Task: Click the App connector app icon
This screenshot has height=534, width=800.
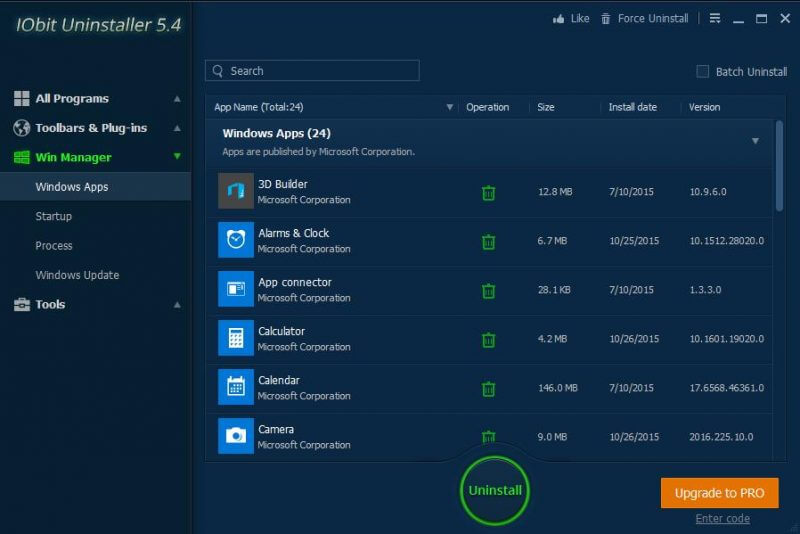Action: click(236, 289)
